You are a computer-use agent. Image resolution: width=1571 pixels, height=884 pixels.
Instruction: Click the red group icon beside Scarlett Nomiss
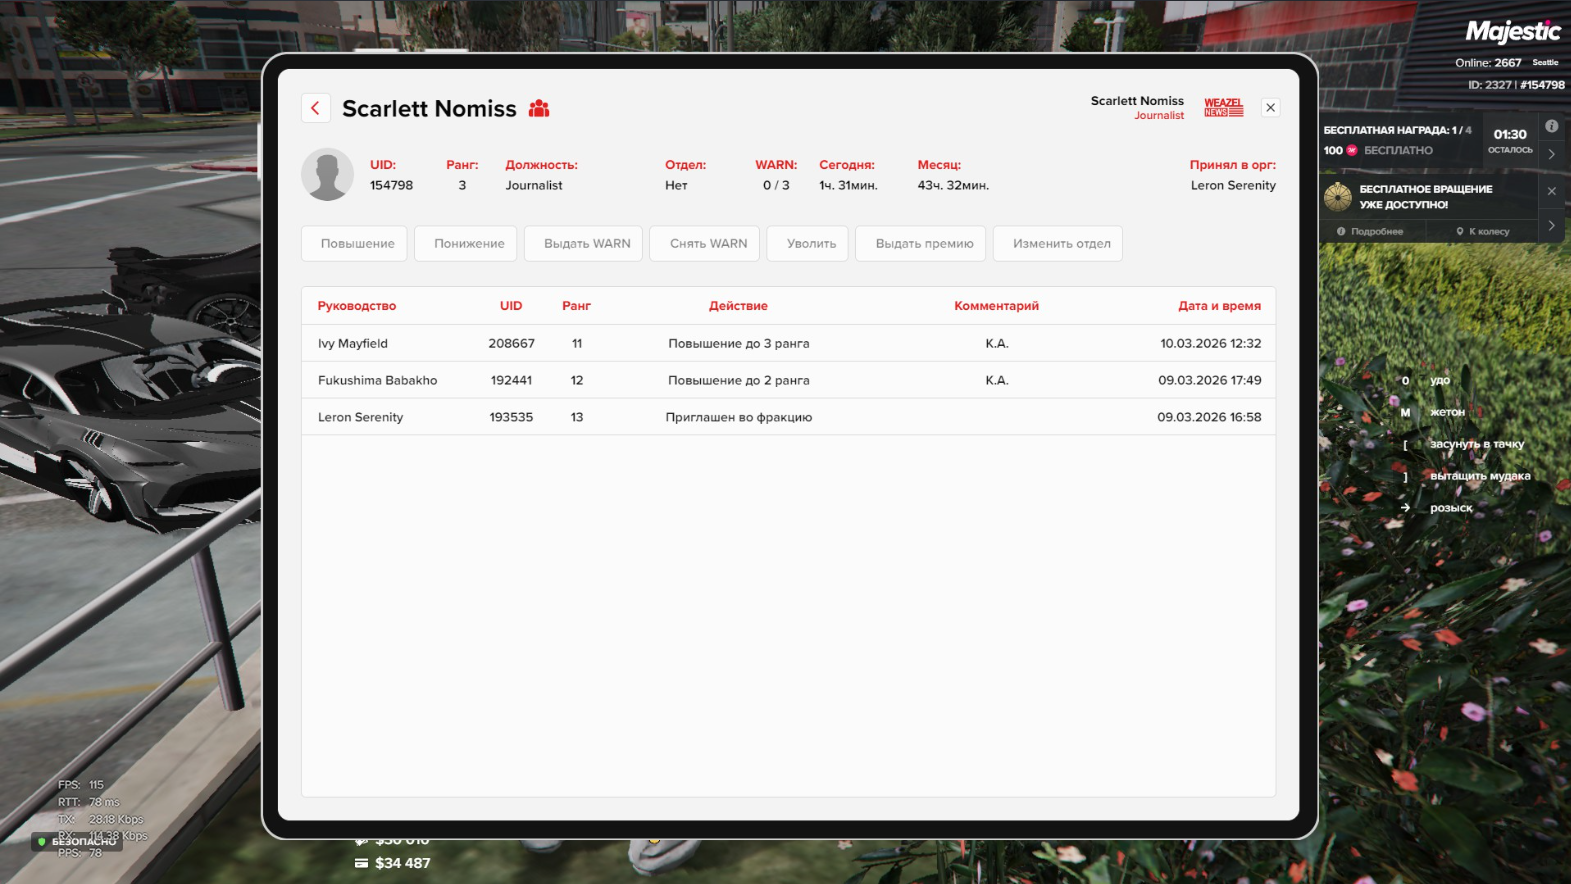tap(539, 108)
